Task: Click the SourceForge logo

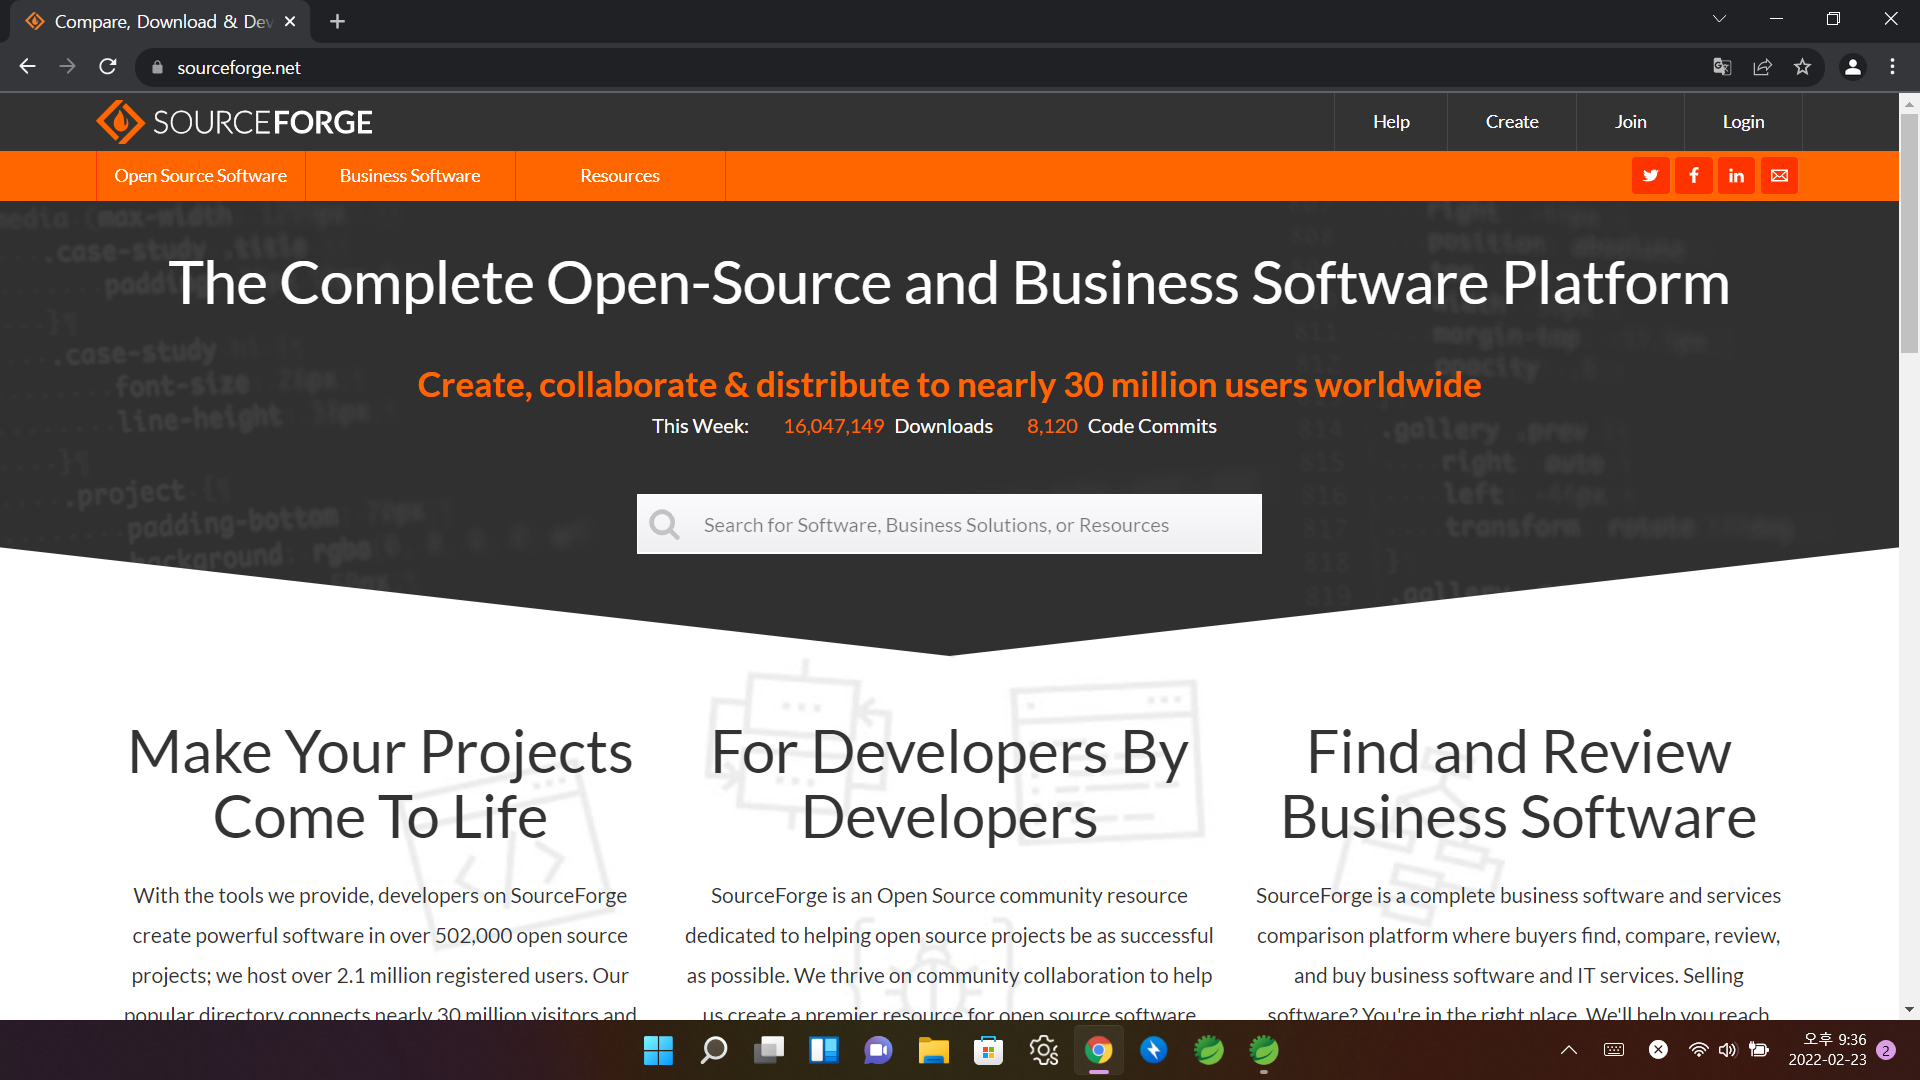Action: tap(234, 122)
